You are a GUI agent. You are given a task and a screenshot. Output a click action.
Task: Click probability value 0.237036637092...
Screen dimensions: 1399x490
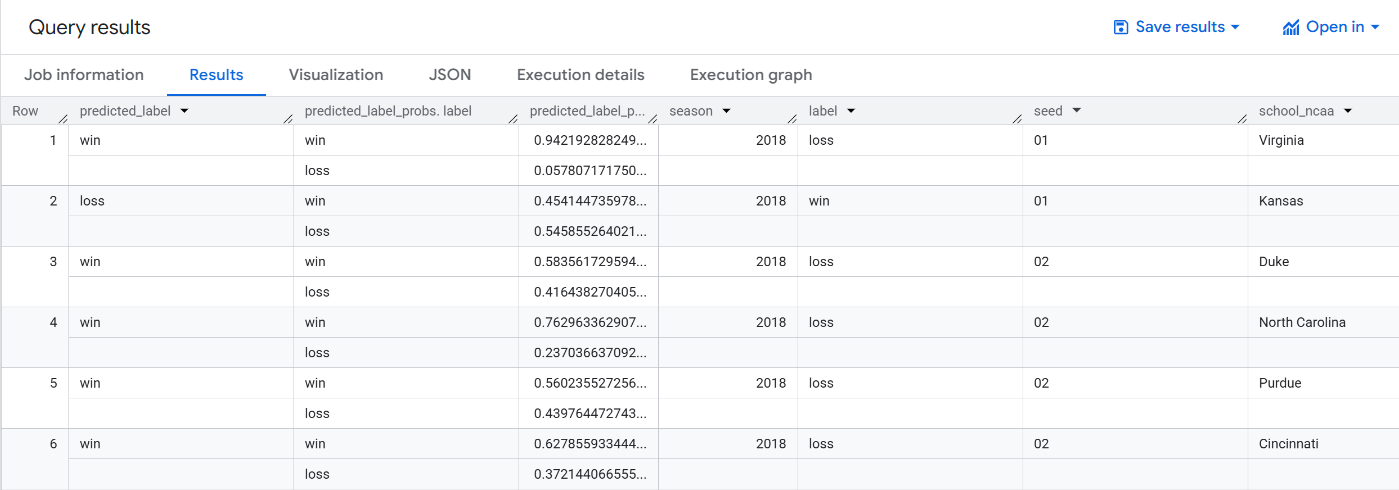click(588, 352)
